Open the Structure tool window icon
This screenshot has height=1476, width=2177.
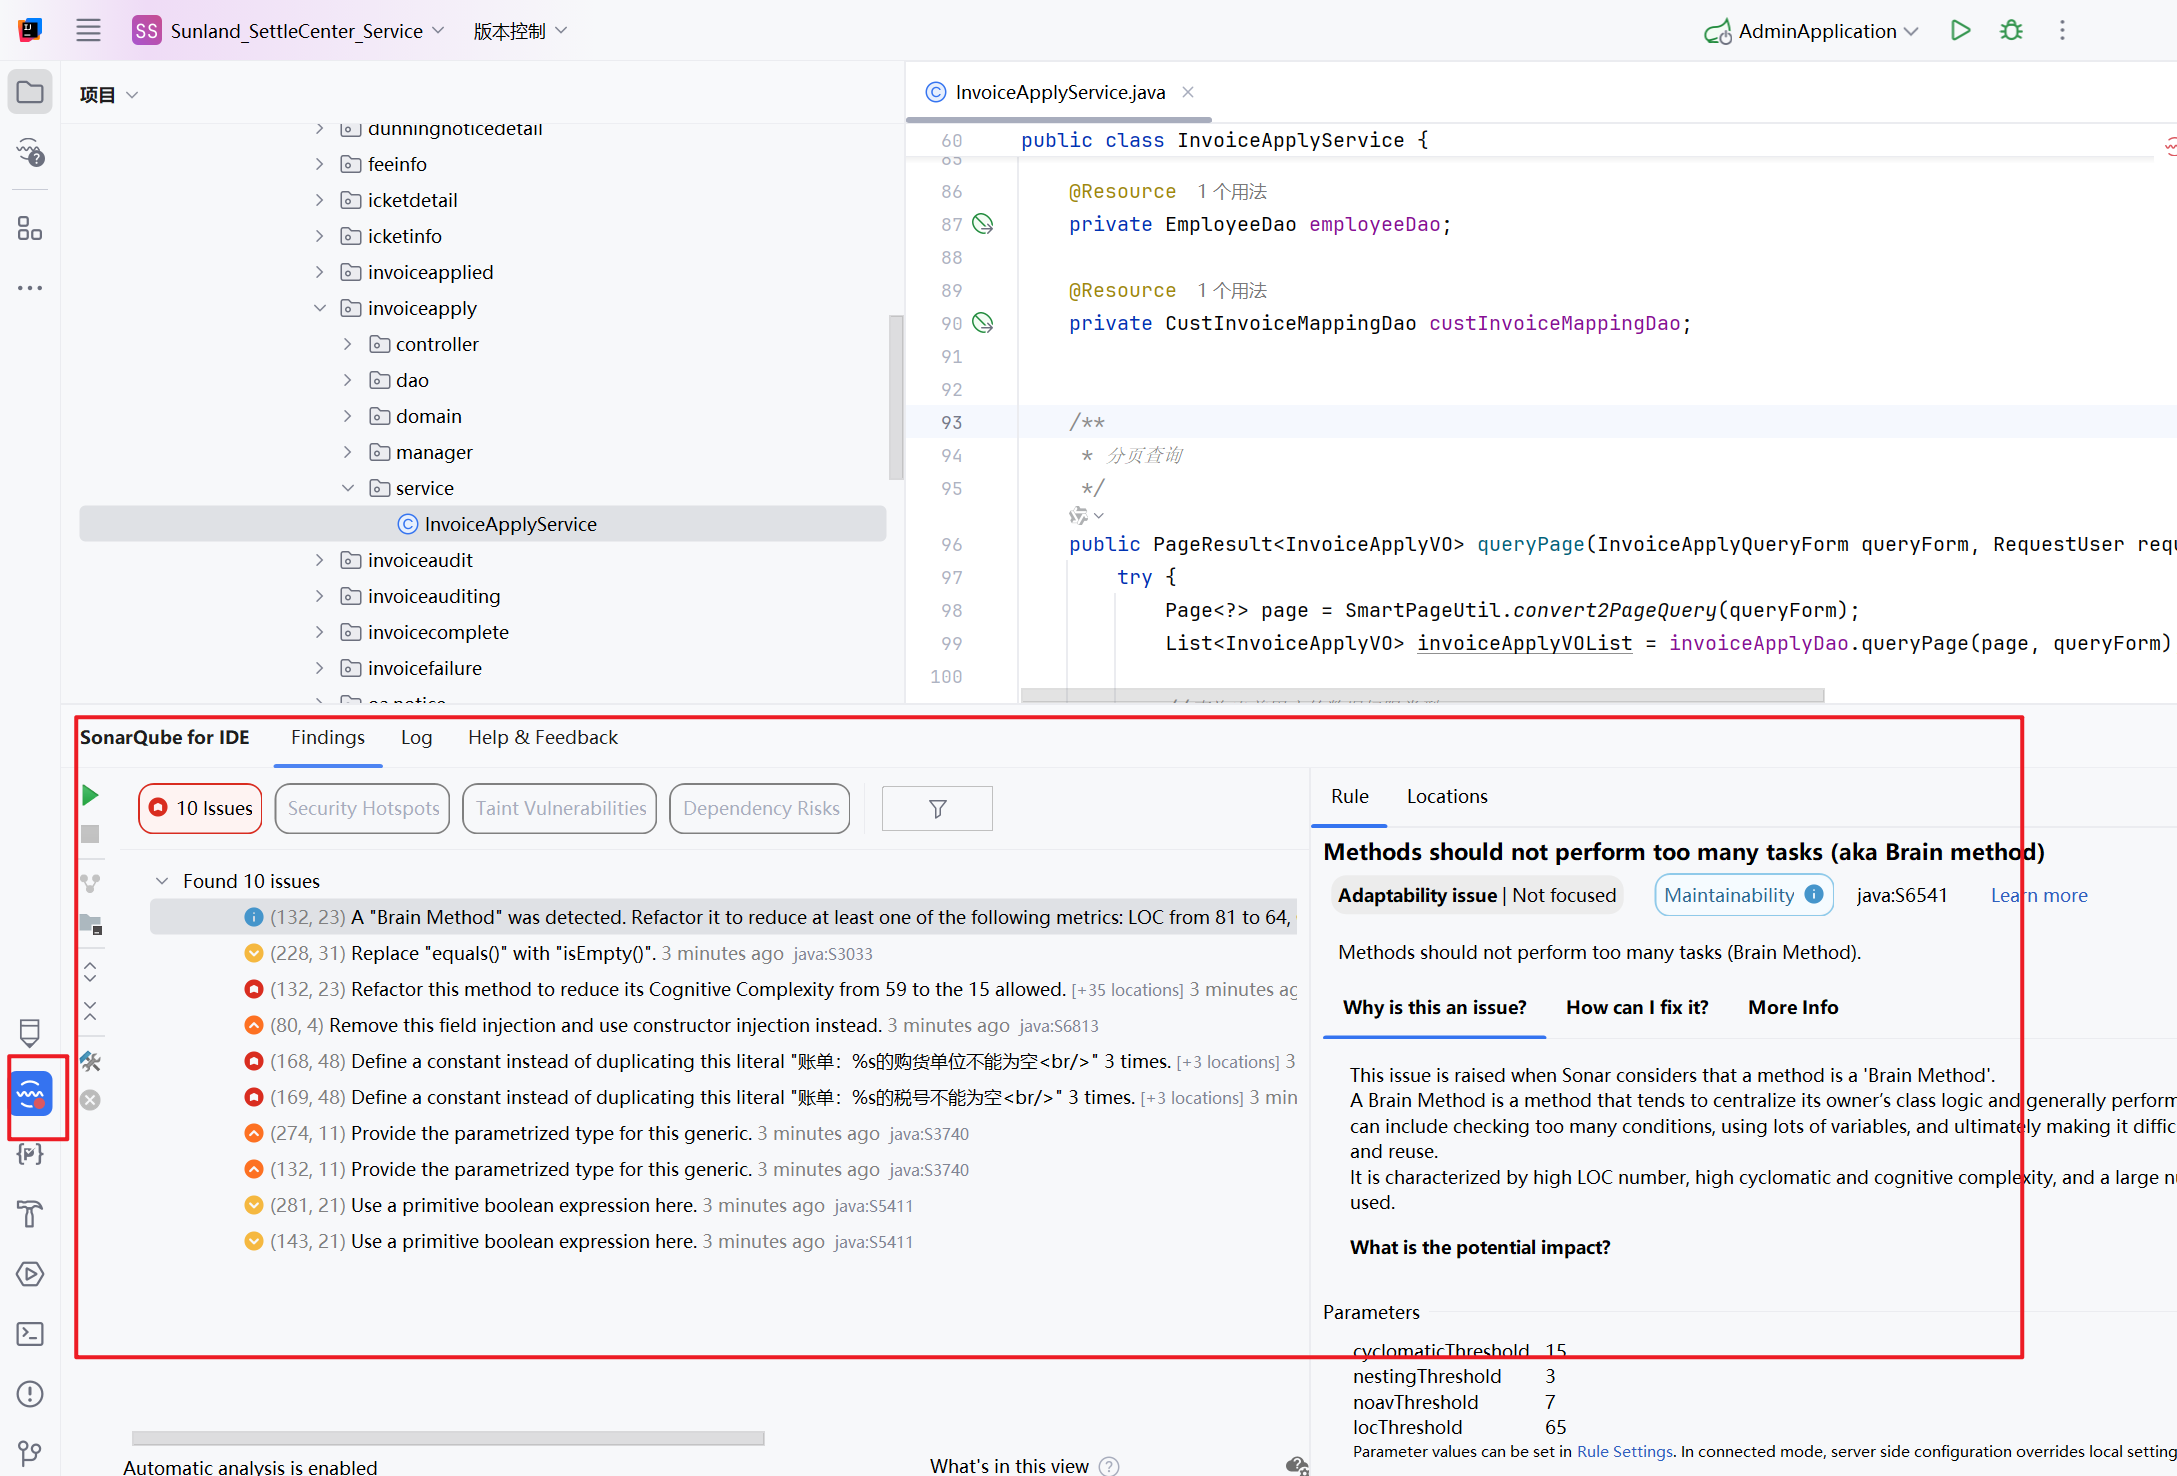pyautogui.click(x=30, y=229)
